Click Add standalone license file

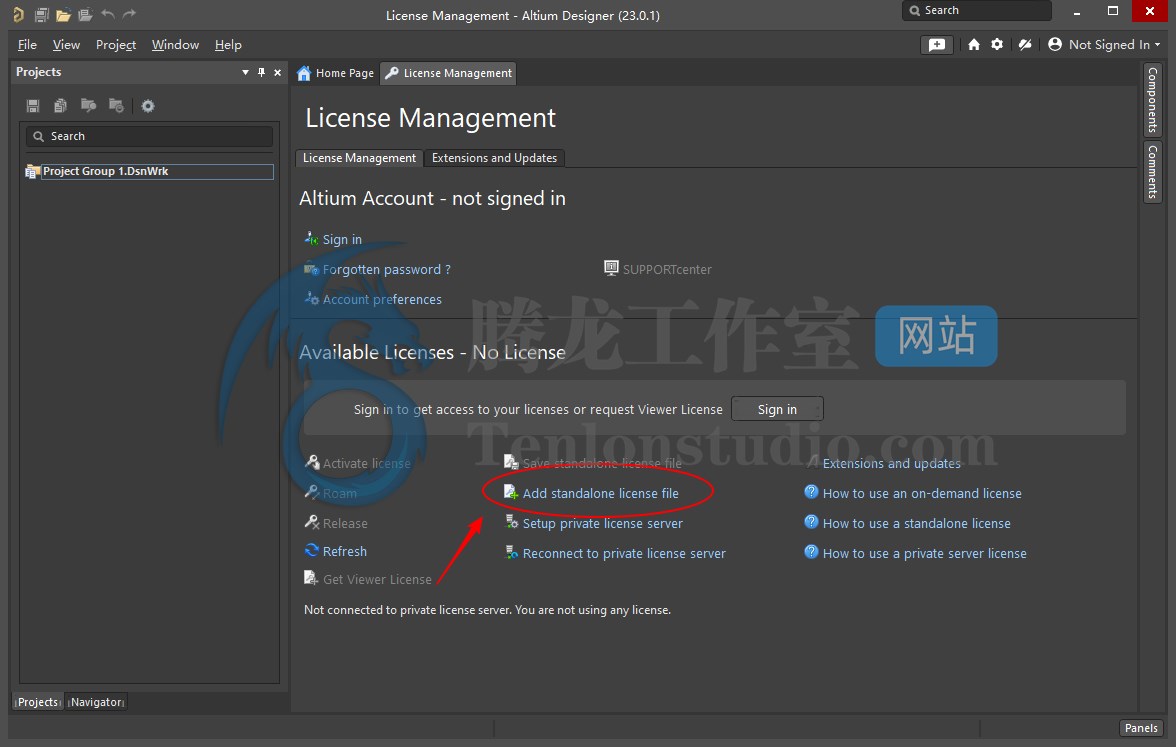click(x=600, y=494)
